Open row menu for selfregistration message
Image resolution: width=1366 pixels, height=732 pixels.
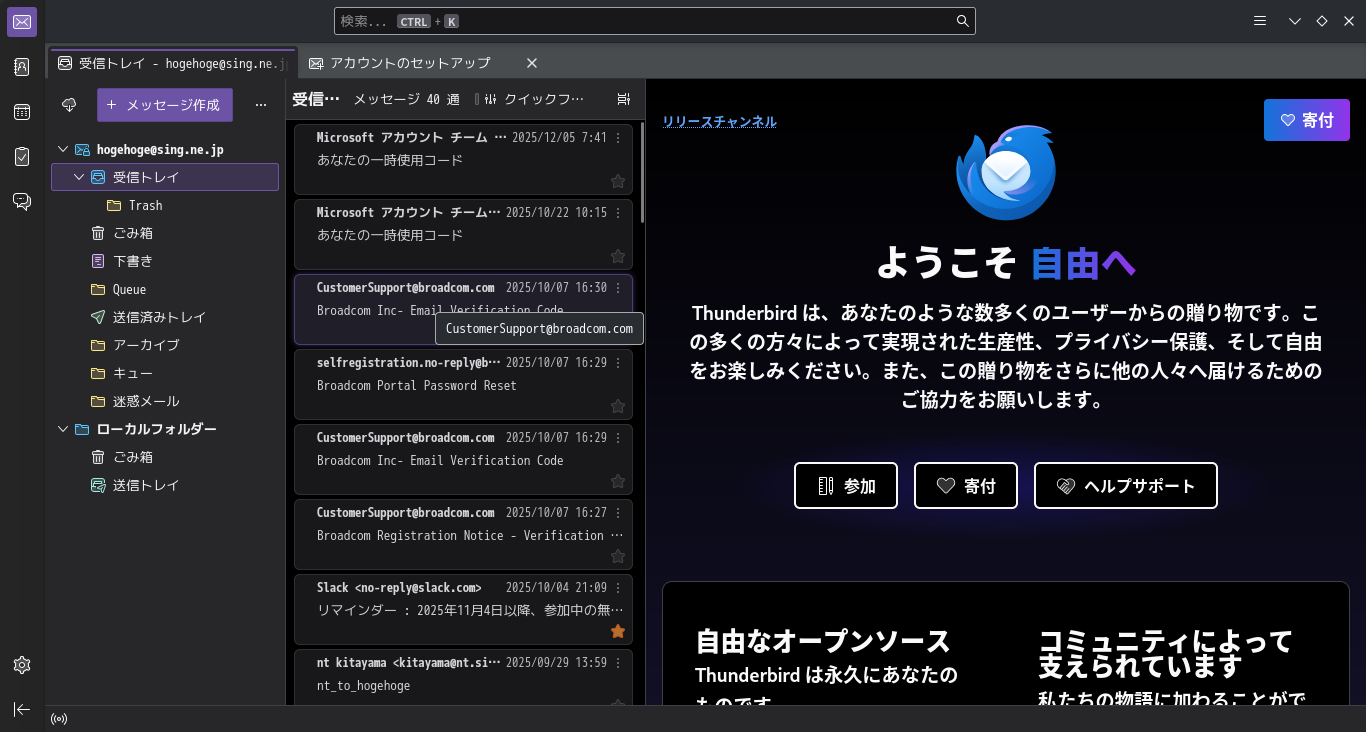[x=618, y=362]
